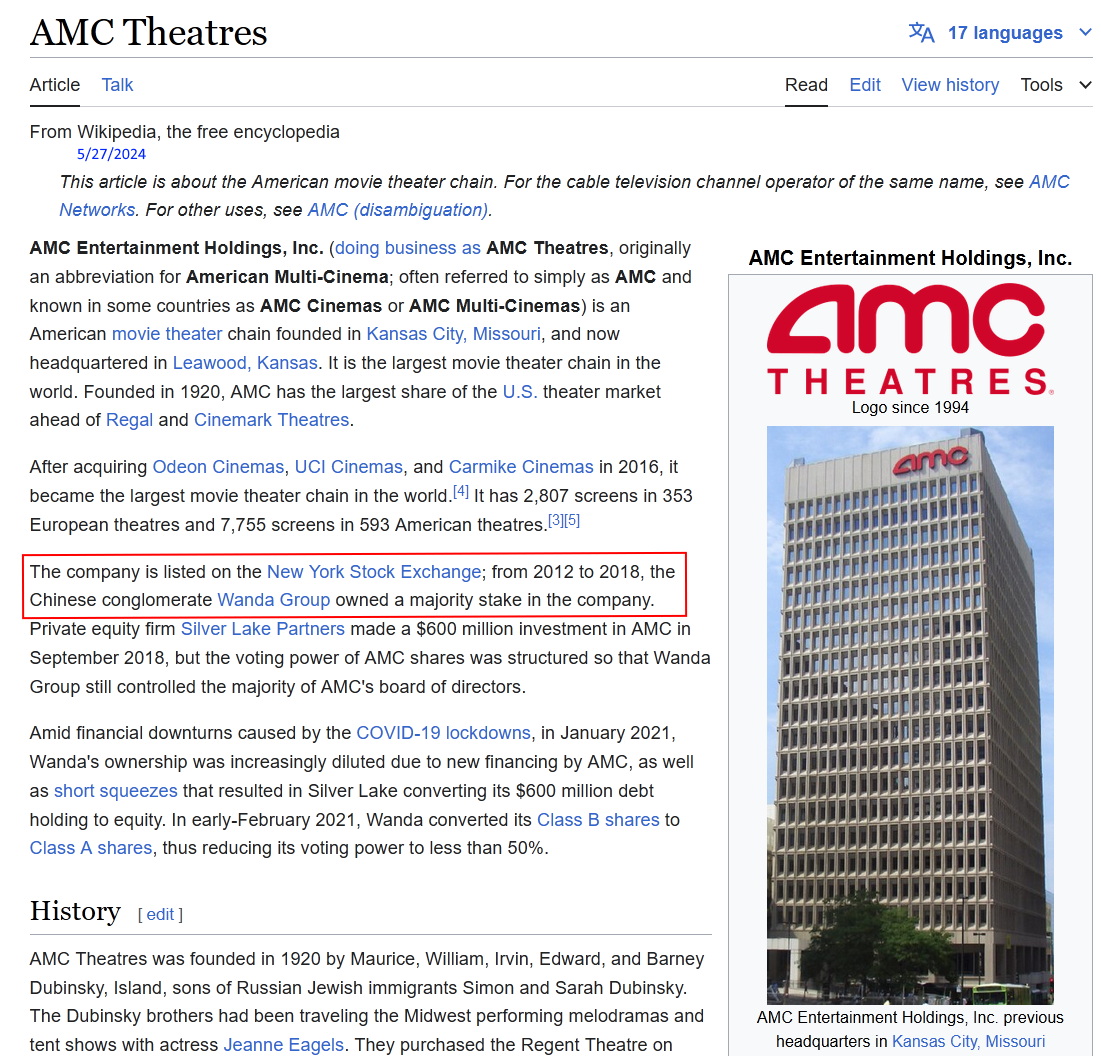This screenshot has width=1101, height=1056.
Task: Select the Read tab
Action: pyautogui.click(x=806, y=85)
